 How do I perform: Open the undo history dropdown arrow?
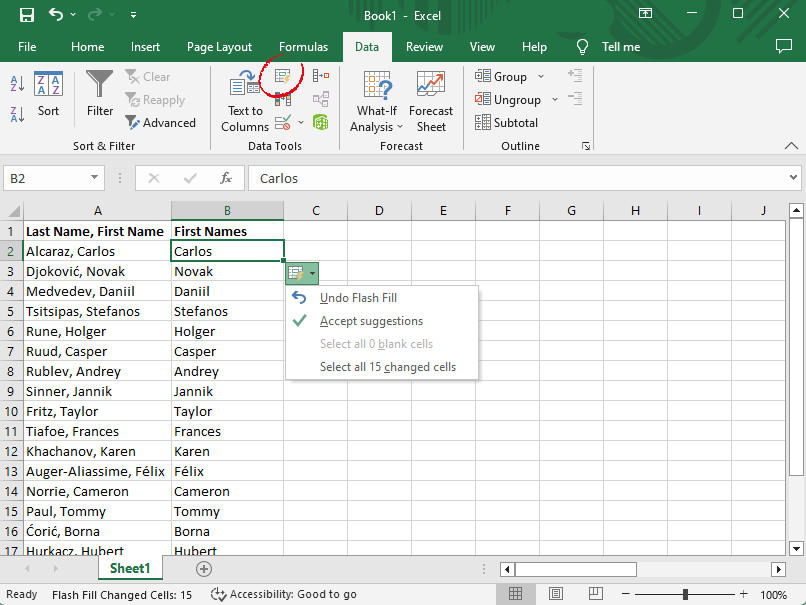click(x=73, y=15)
